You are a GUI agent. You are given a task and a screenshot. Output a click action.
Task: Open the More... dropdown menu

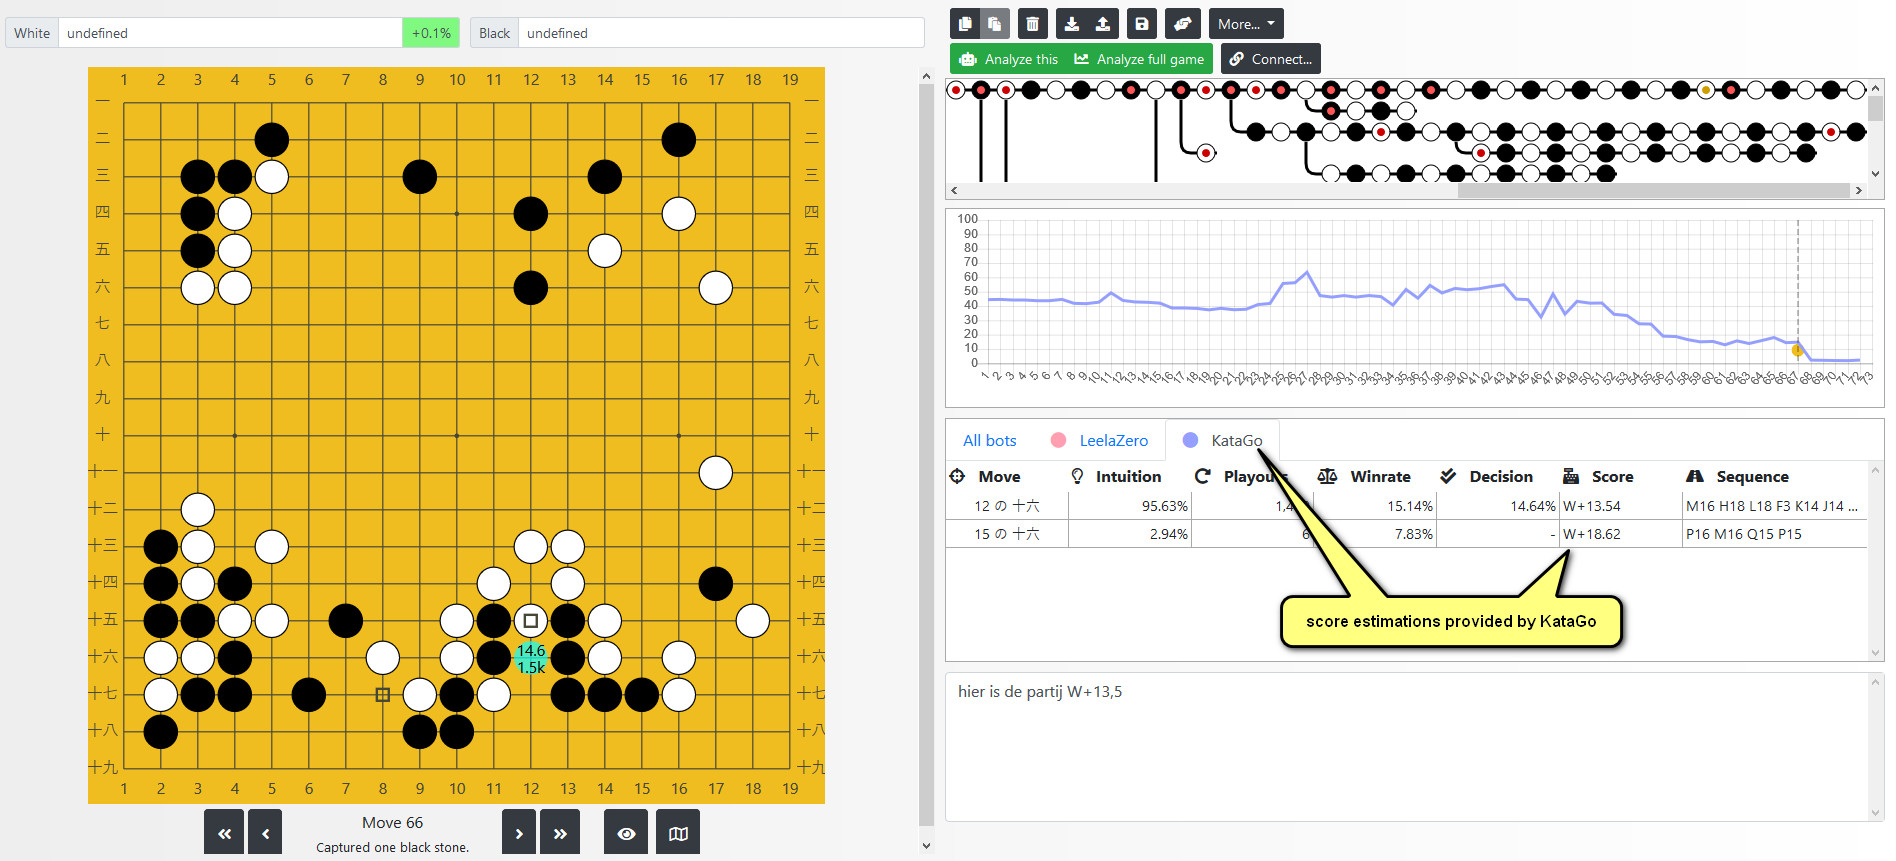coord(1245,24)
